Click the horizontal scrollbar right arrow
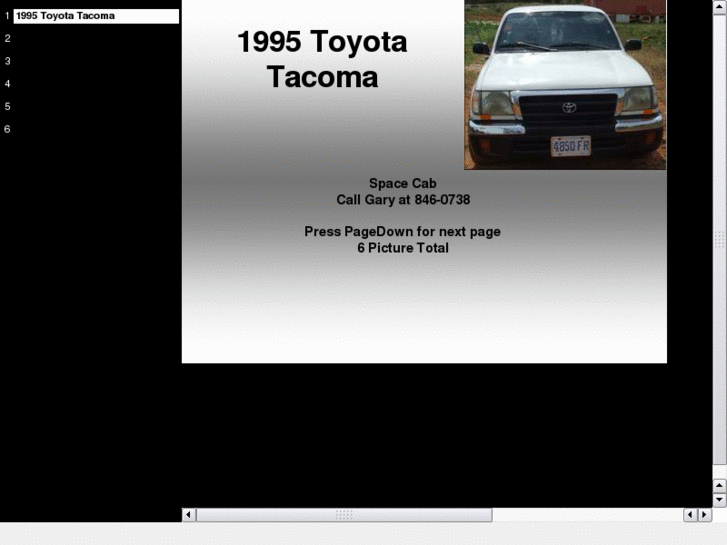Viewport: 727px width, 545px height. point(705,515)
